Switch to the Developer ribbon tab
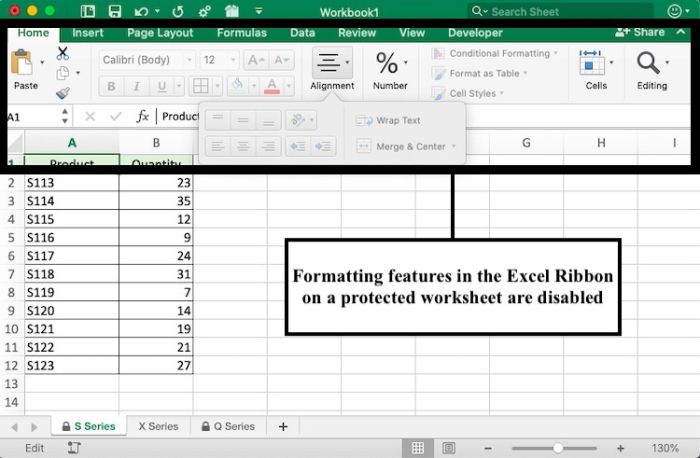 coord(475,33)
